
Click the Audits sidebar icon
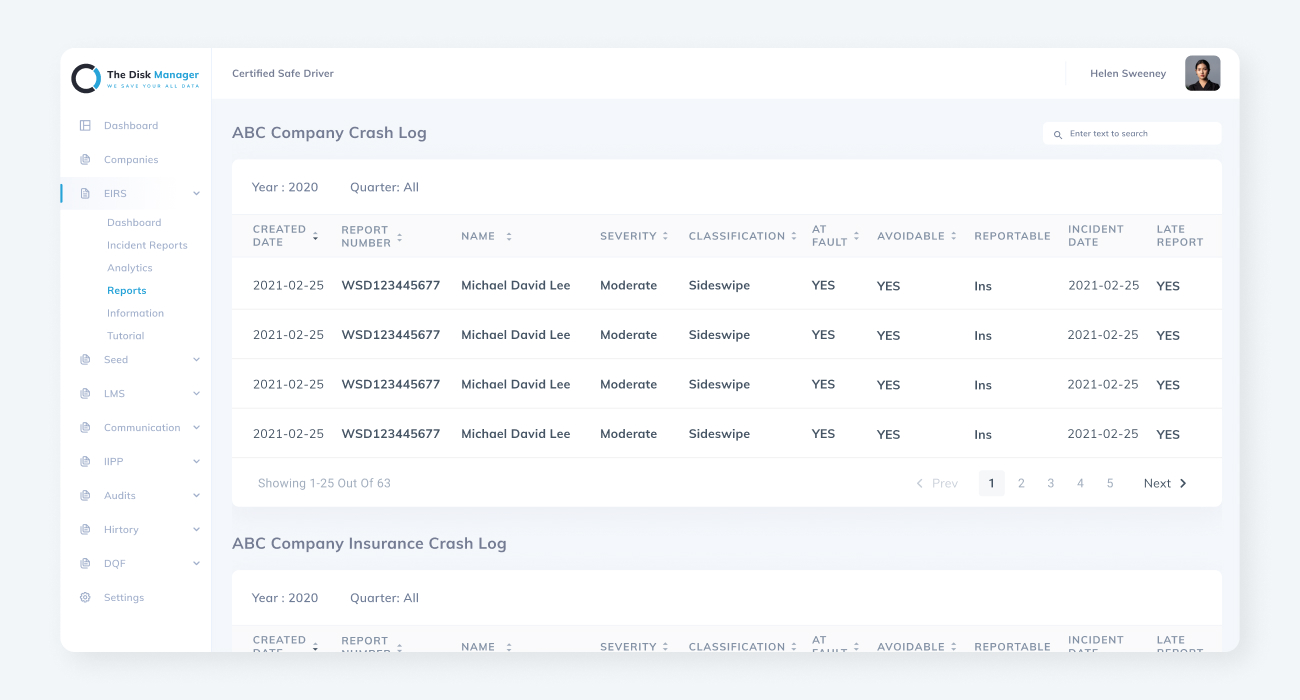[85, 496]
